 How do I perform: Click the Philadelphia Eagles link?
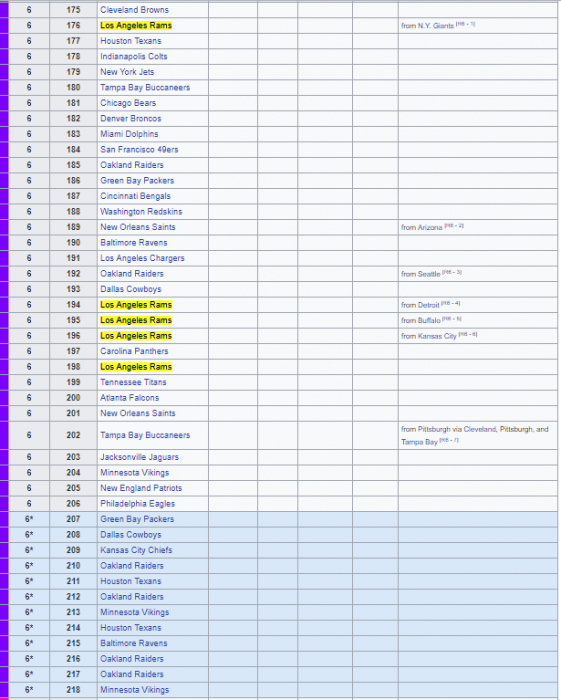(137, 504)
